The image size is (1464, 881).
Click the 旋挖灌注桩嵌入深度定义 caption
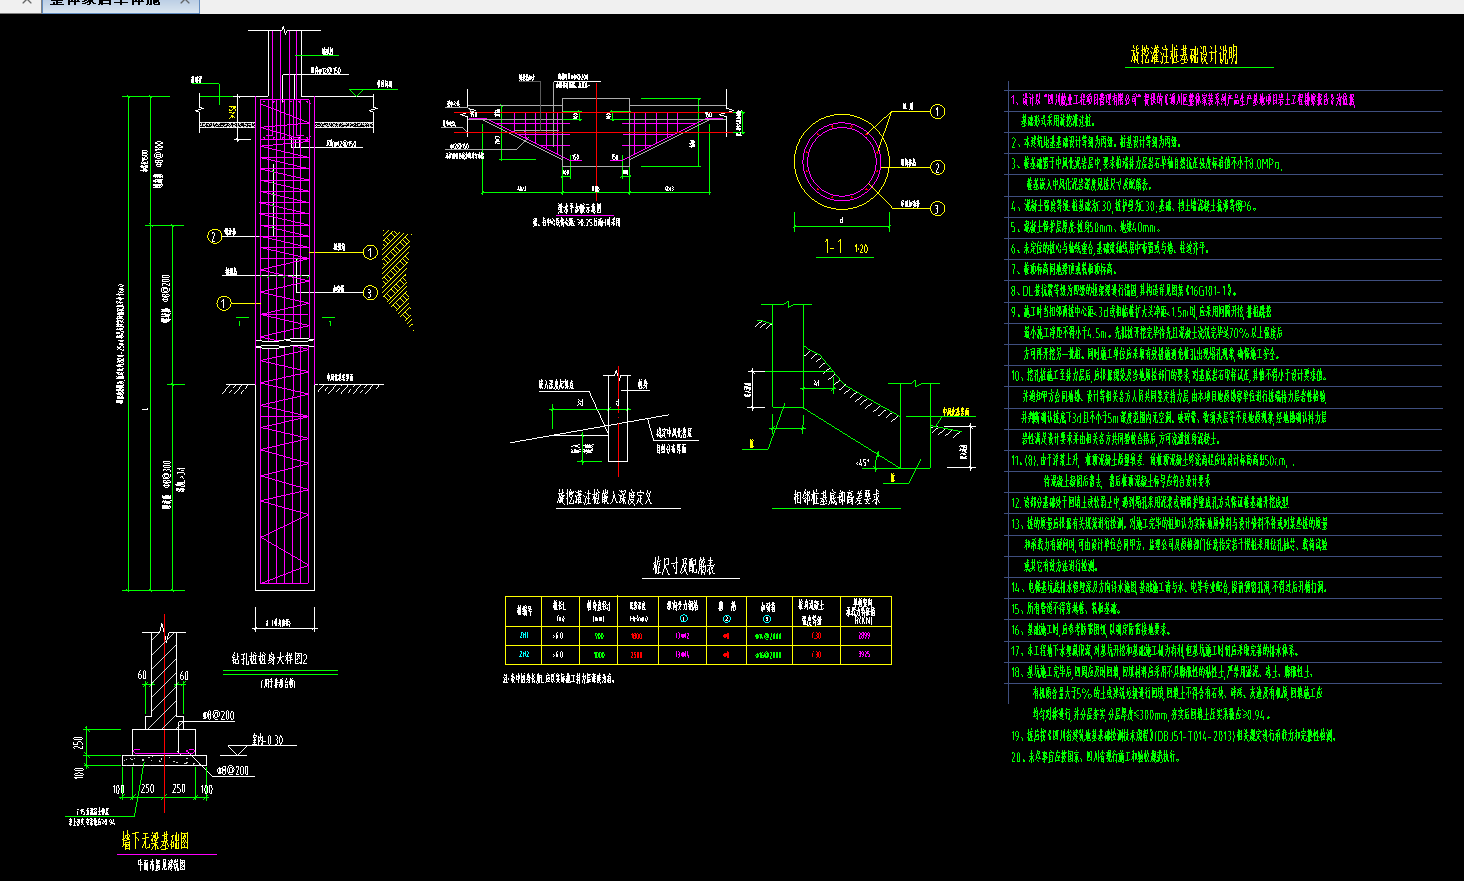(605, 497)
